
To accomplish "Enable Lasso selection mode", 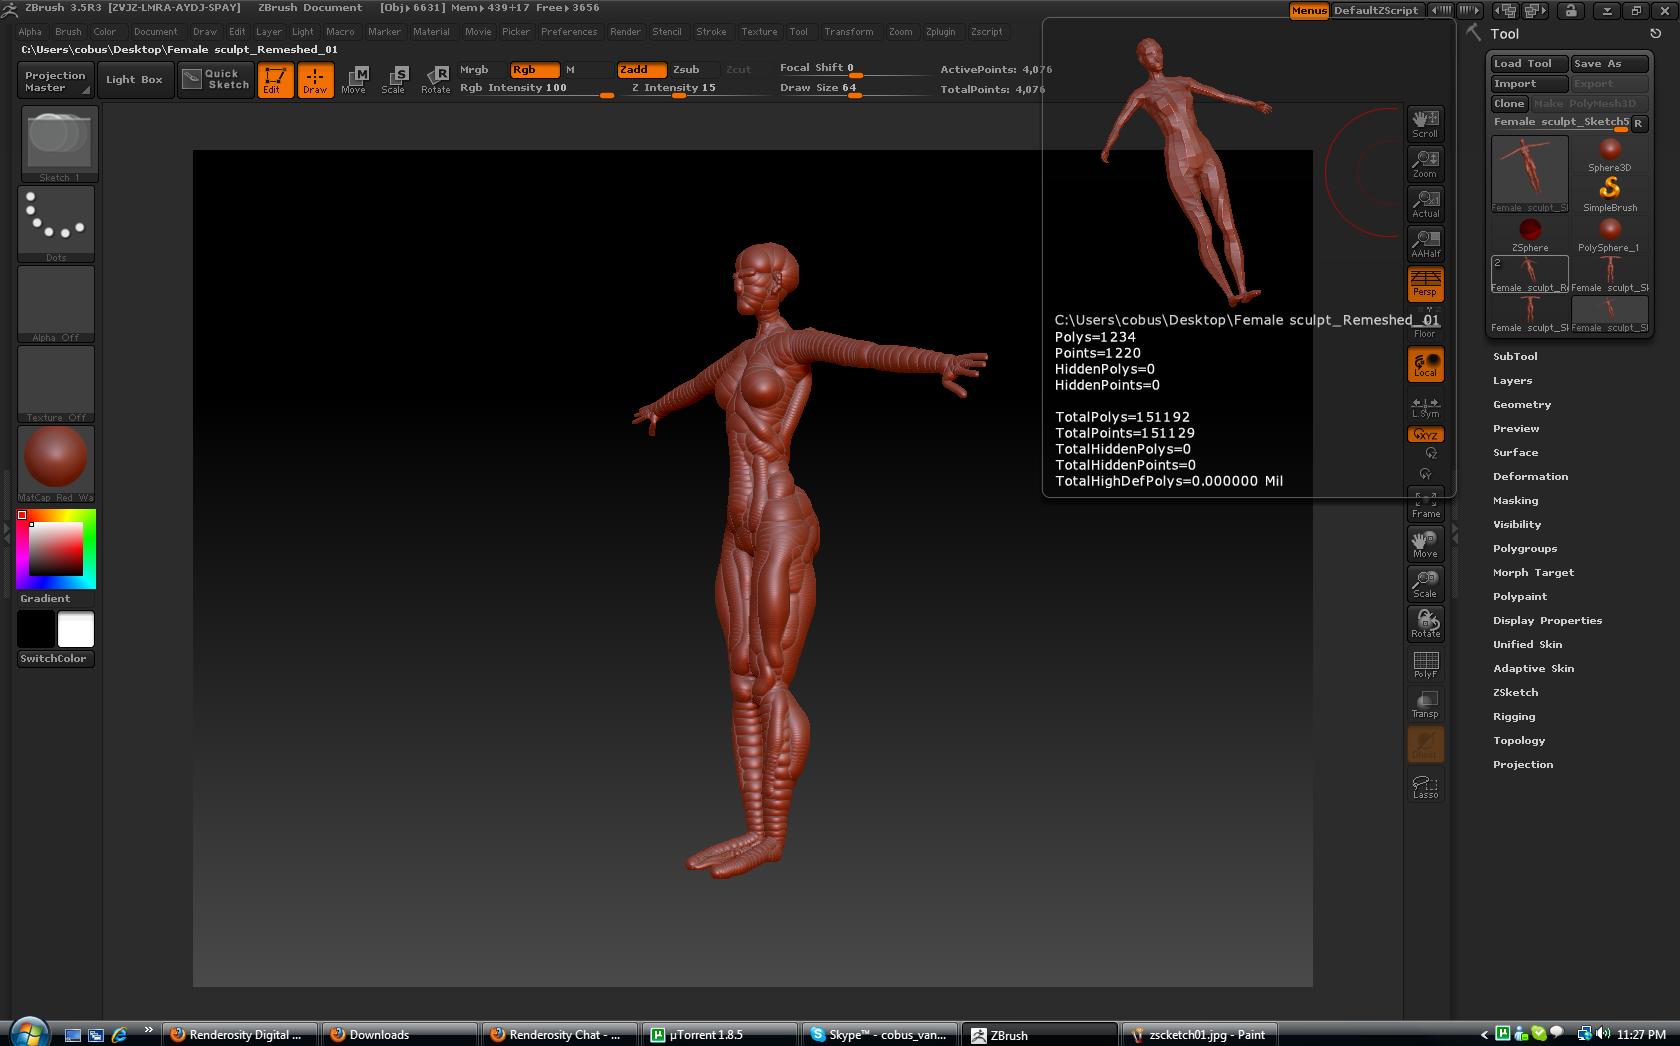I will click(1425, 786).
